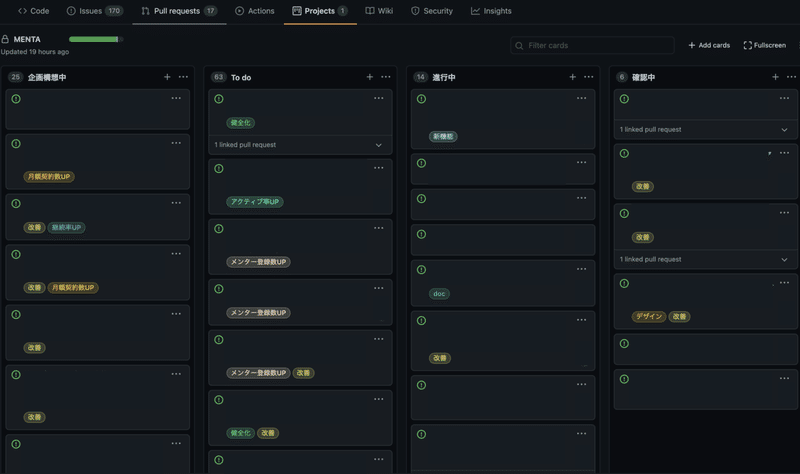The image size is (800, 474).
Task: Open the To do column options menu
Action: click(386, 77)
